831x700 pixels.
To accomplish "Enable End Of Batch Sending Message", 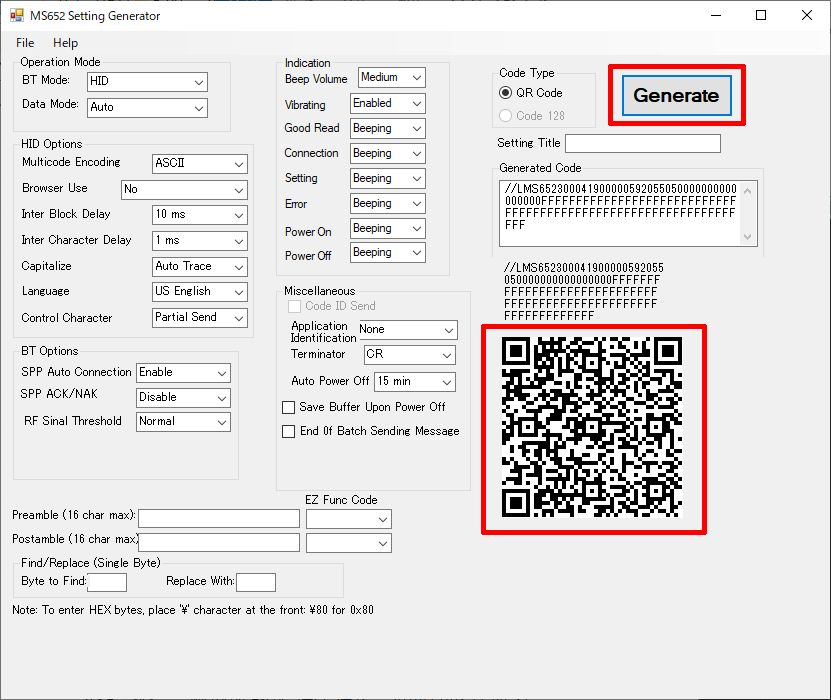I will point(371,431).
